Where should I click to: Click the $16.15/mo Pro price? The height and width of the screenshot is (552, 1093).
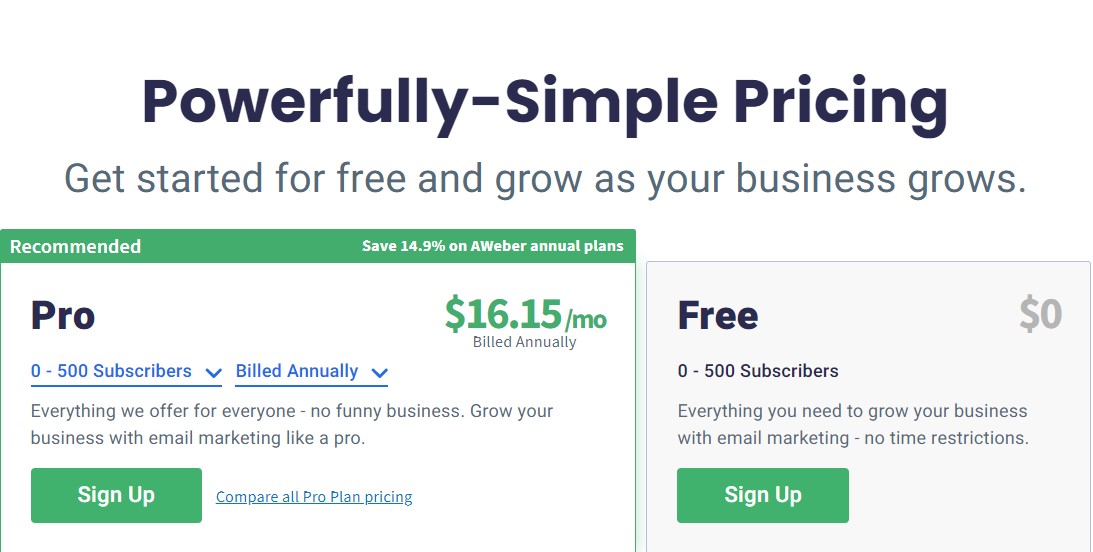[526, 314]
